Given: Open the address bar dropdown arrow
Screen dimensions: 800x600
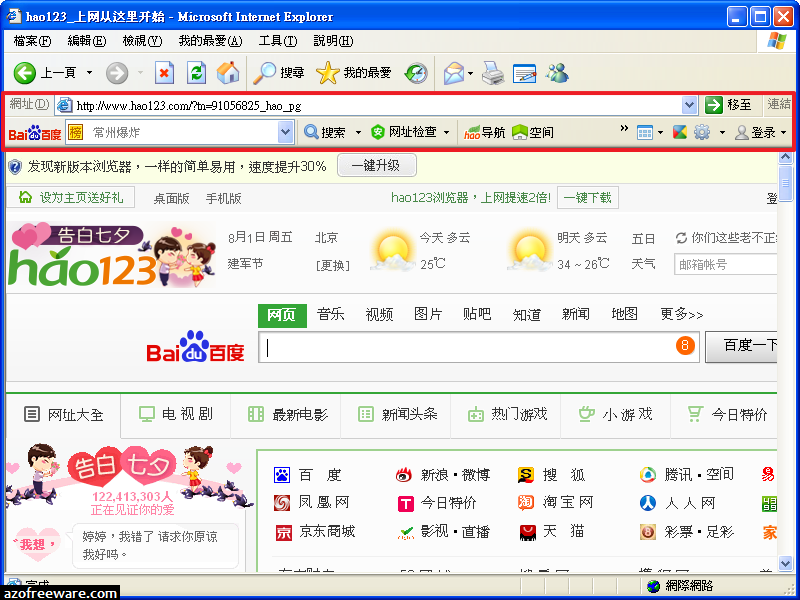Looking at the screenshot, I should [x=689, y=105].
